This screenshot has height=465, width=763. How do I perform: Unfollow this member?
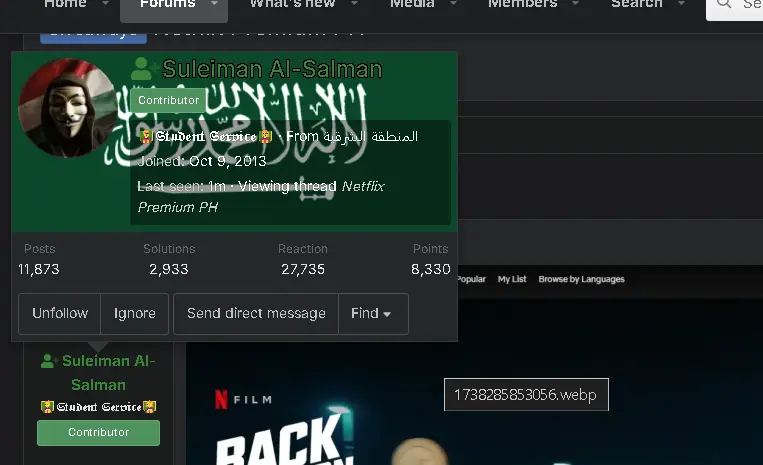point(60,314)
